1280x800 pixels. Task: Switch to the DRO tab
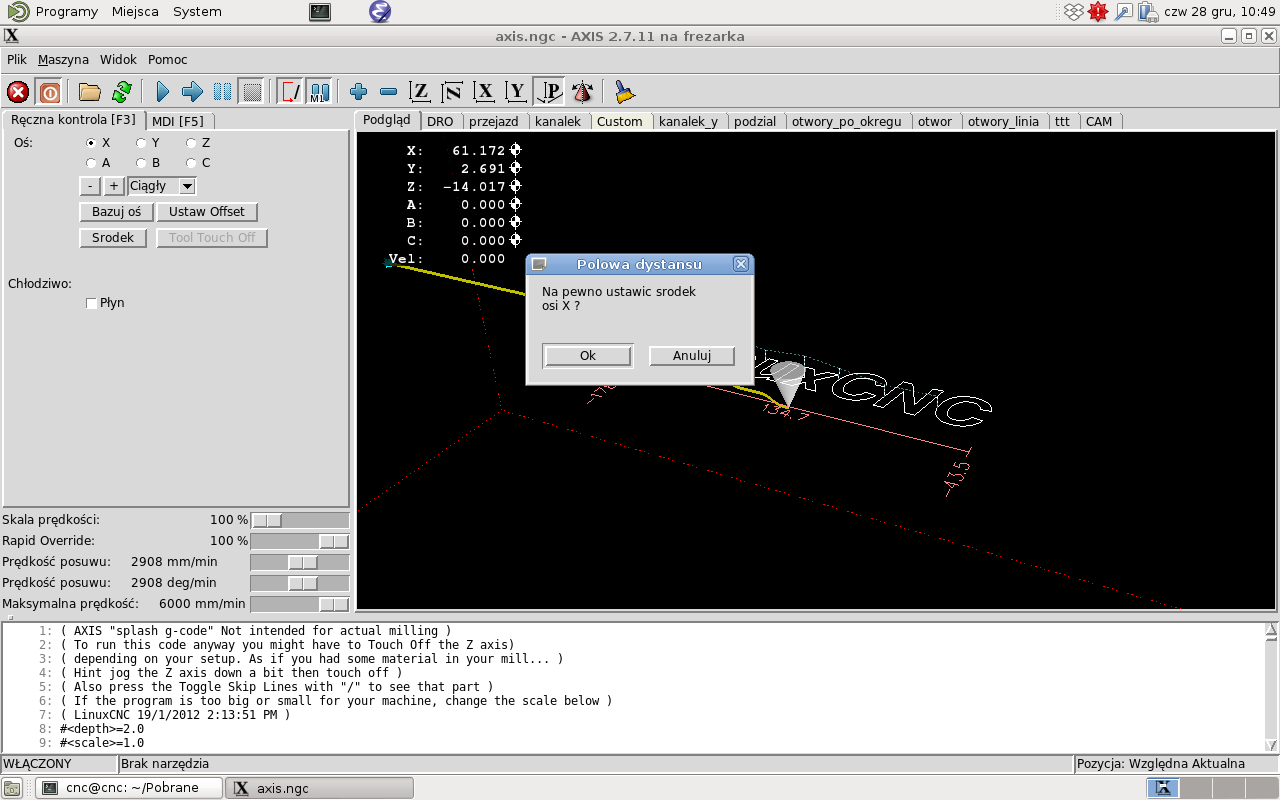coord(440,121)
